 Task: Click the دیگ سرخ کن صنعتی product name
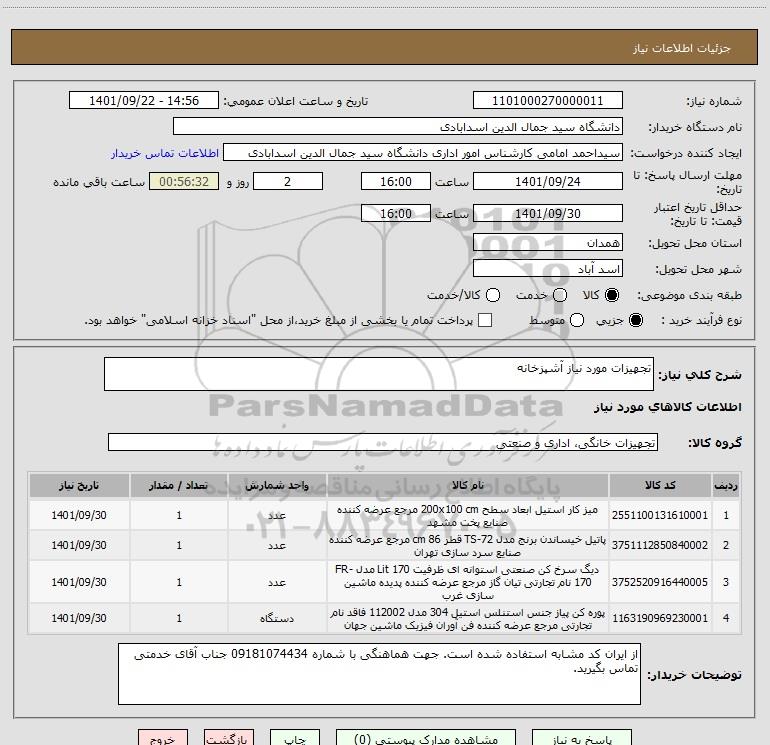click(x=468, y=582)
